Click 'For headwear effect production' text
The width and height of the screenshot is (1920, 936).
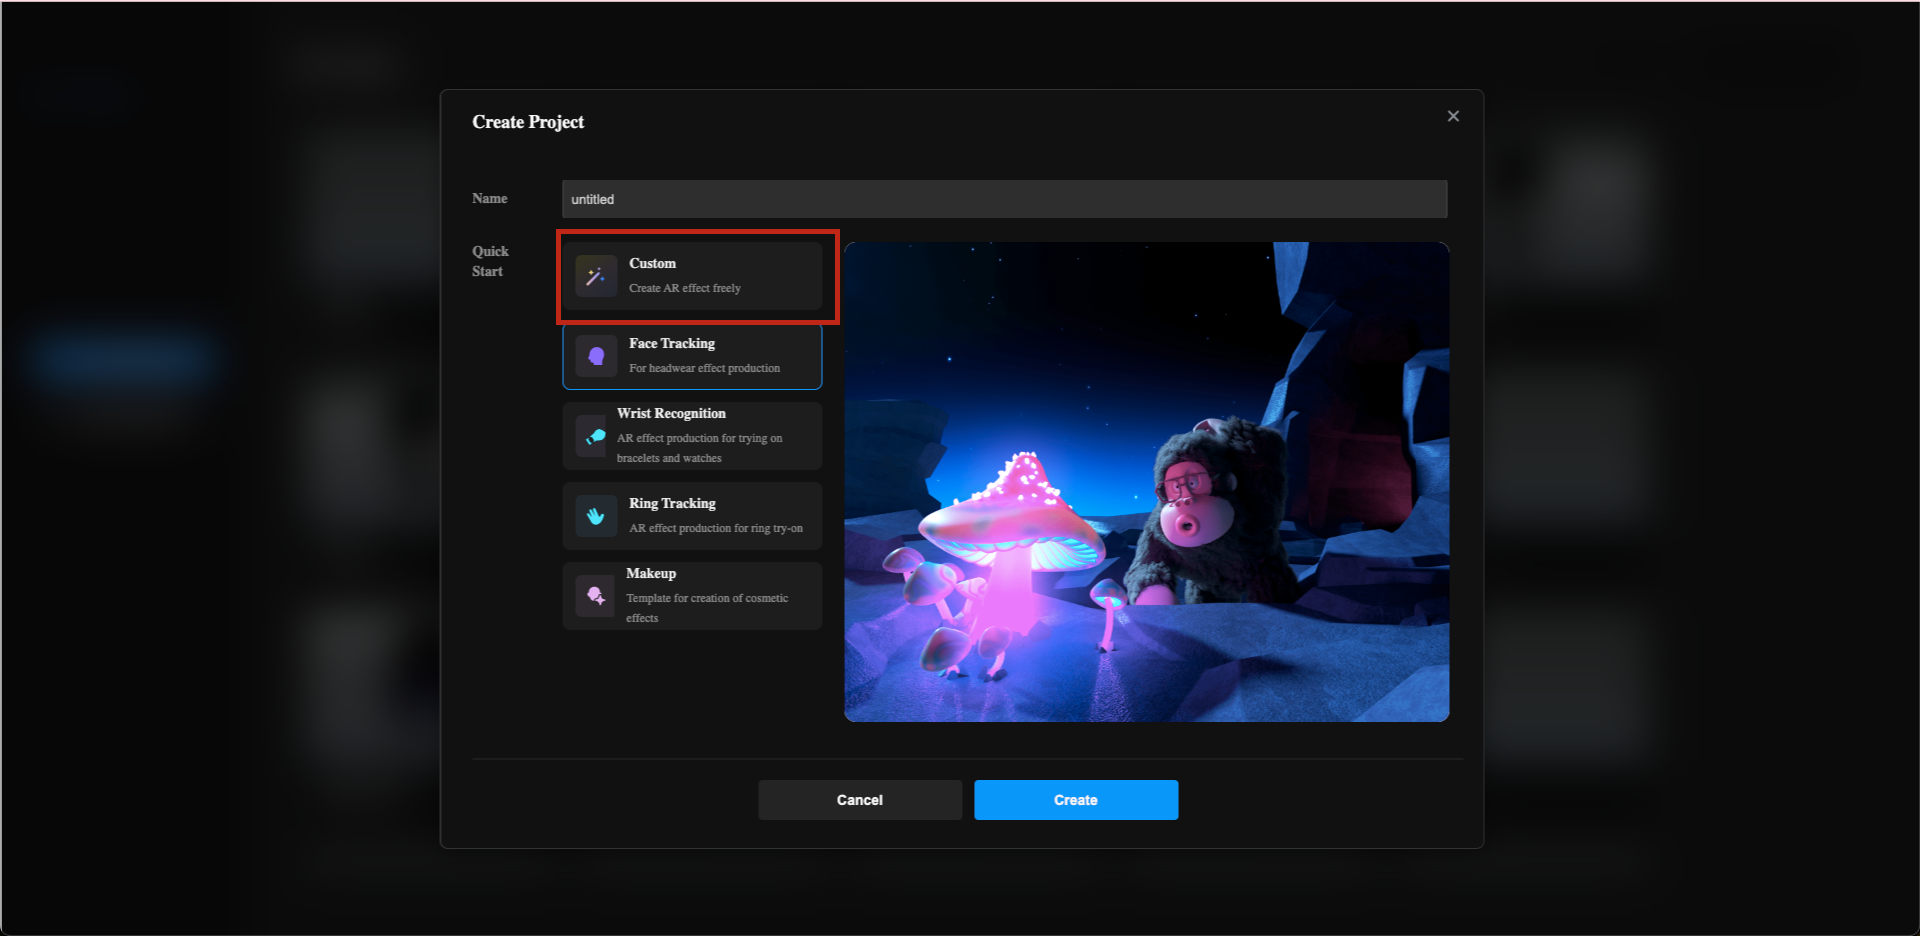[705, 368]
